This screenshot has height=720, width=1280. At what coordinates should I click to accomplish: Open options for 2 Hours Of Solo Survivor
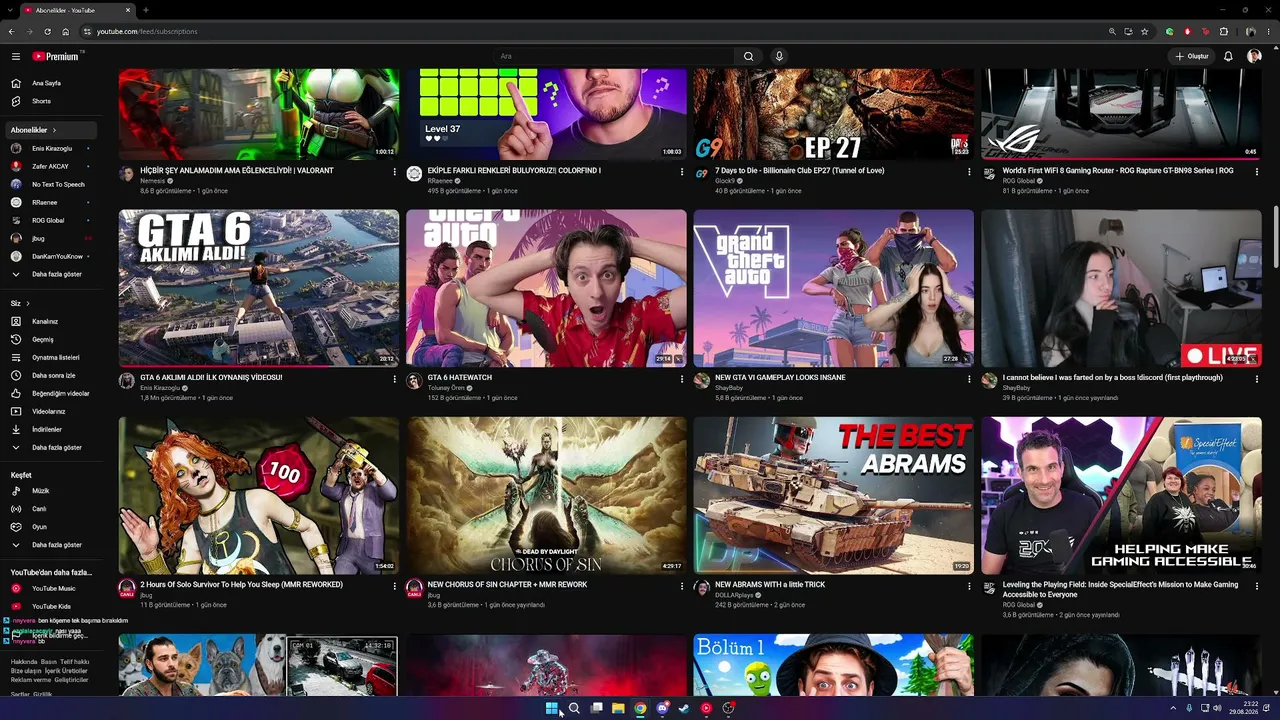(394, 586)
